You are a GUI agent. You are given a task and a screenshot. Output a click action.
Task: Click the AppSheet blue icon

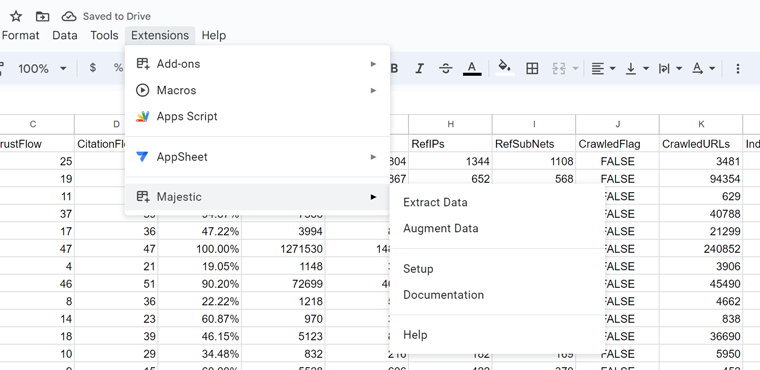click(142, 157)
